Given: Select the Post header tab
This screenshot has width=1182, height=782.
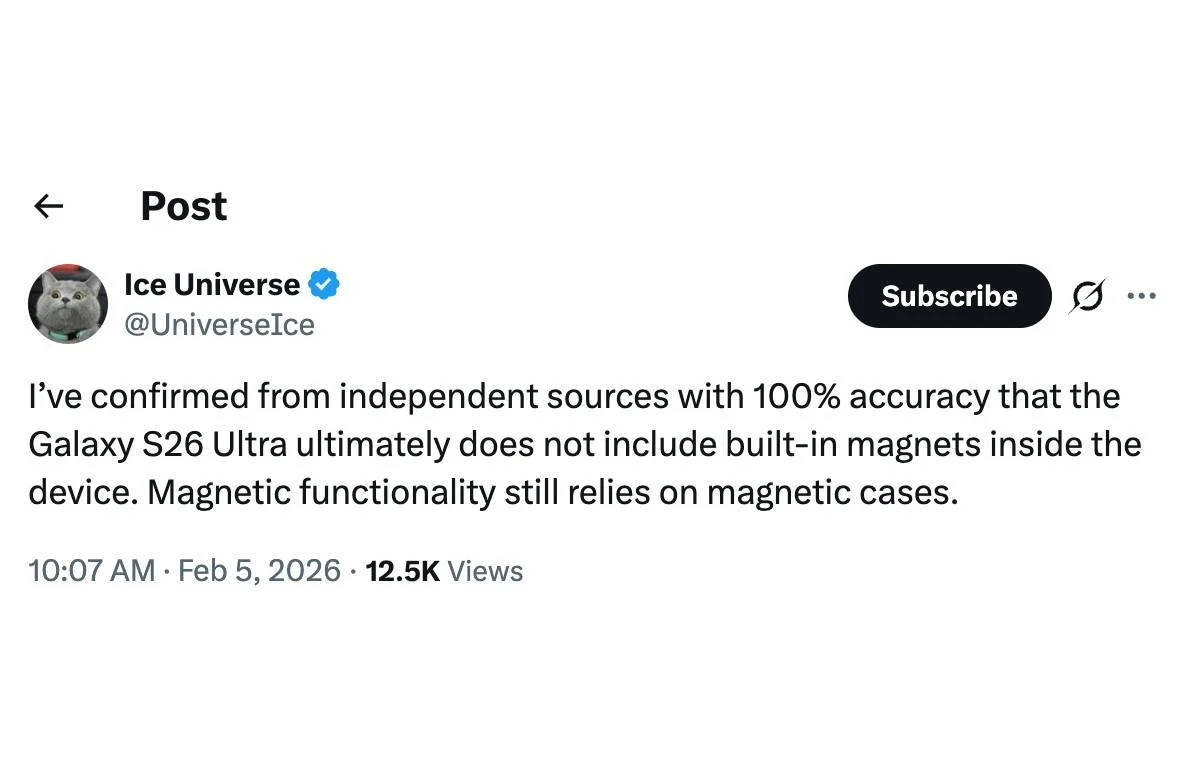Looking at the screenshot, I should pos(183,206).
